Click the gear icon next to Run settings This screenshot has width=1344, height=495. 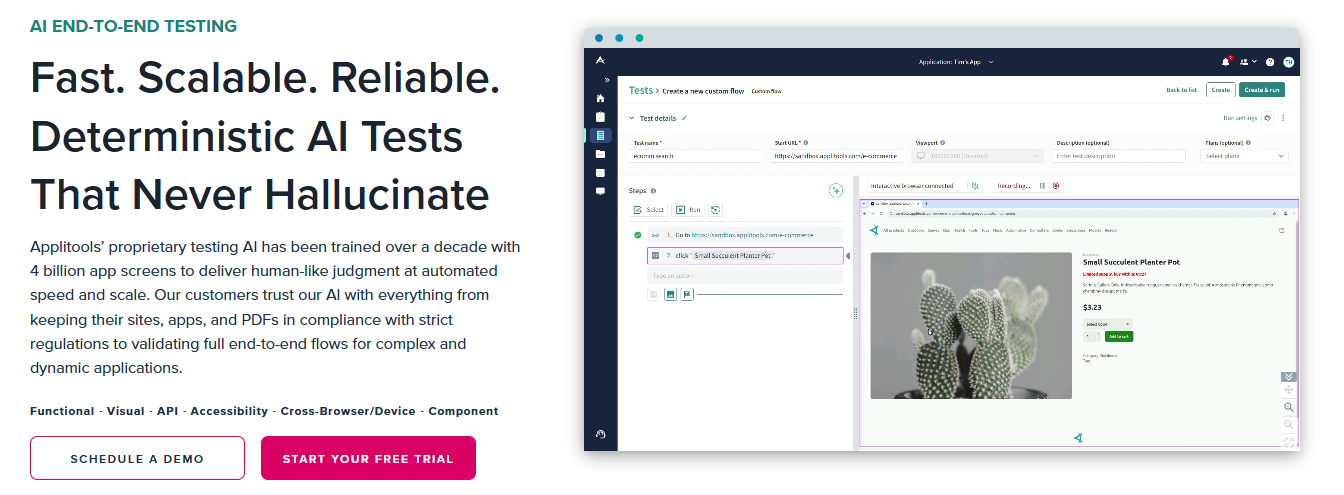[1267, 118]
